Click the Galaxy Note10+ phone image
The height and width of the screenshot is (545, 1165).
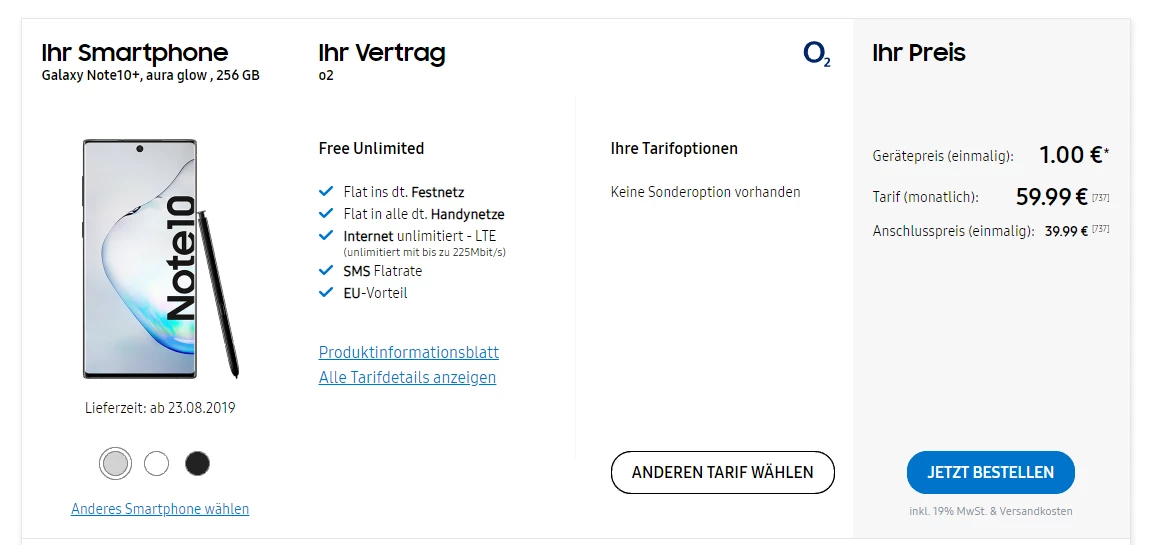click(160, 259)
